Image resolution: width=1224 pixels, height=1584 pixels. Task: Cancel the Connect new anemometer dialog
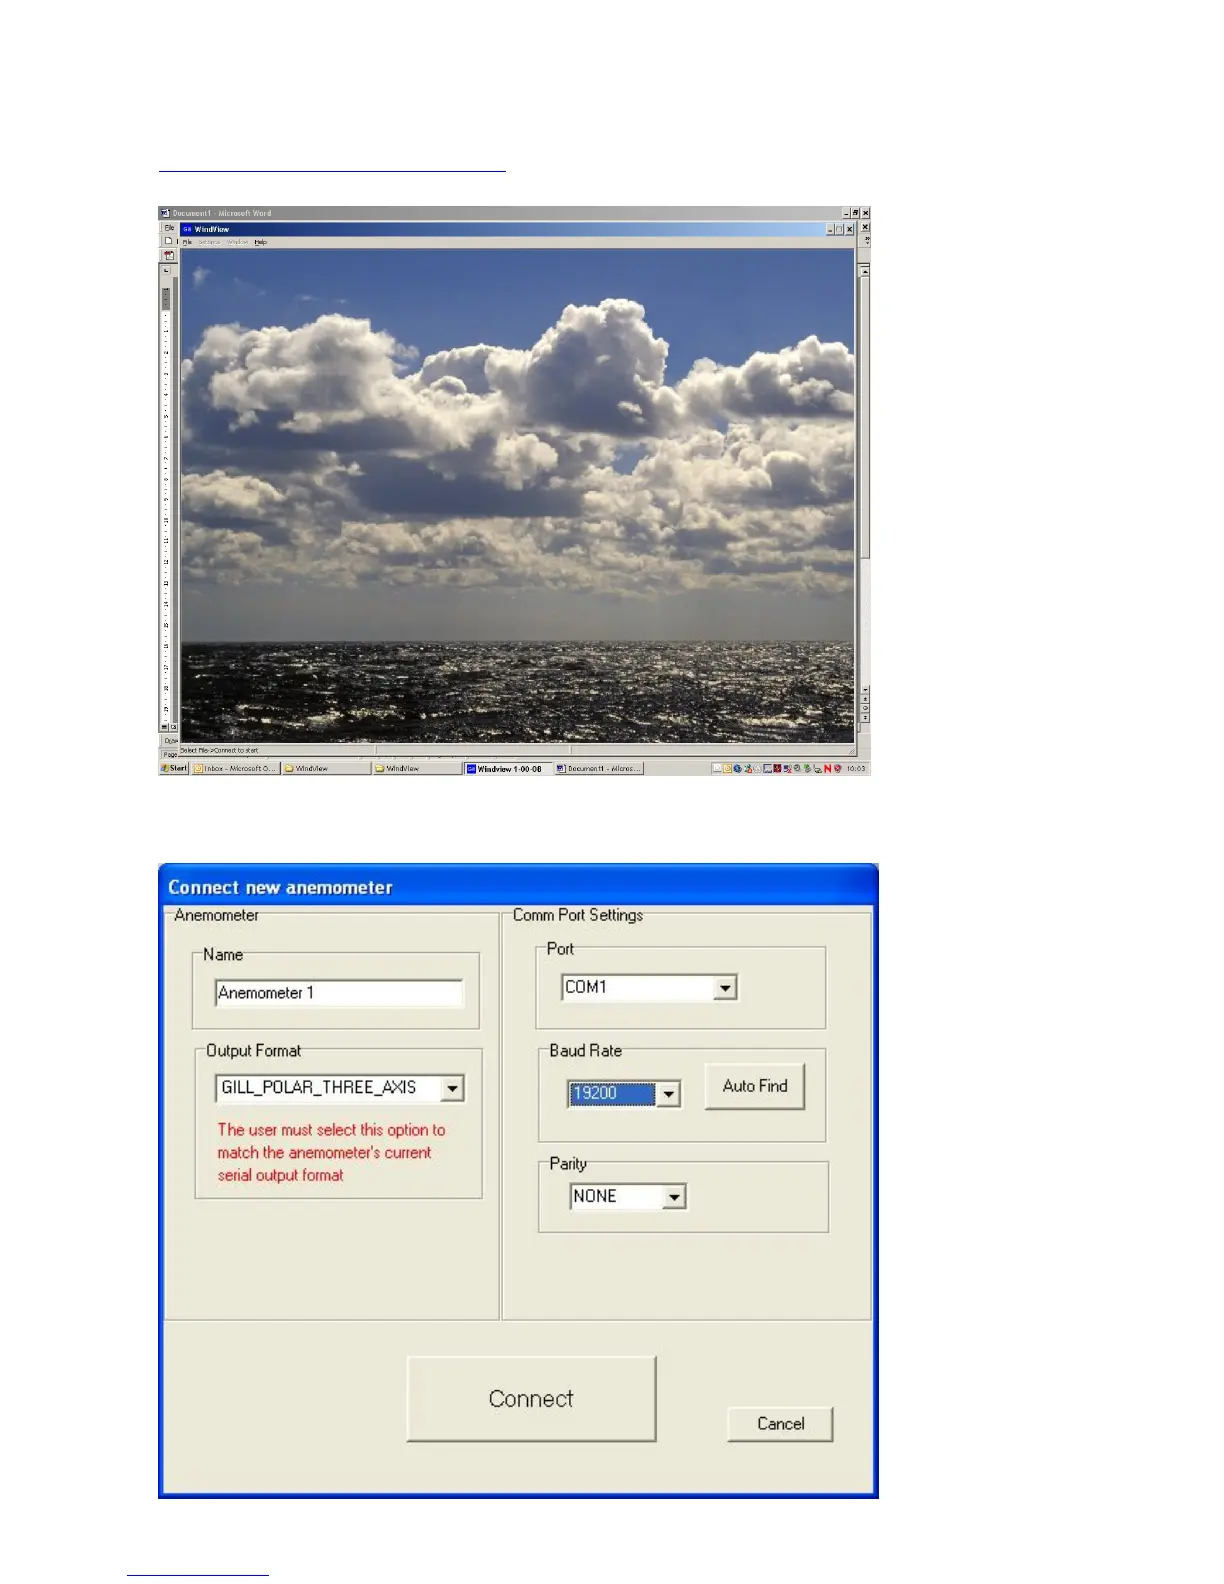tap(780, 1424)
